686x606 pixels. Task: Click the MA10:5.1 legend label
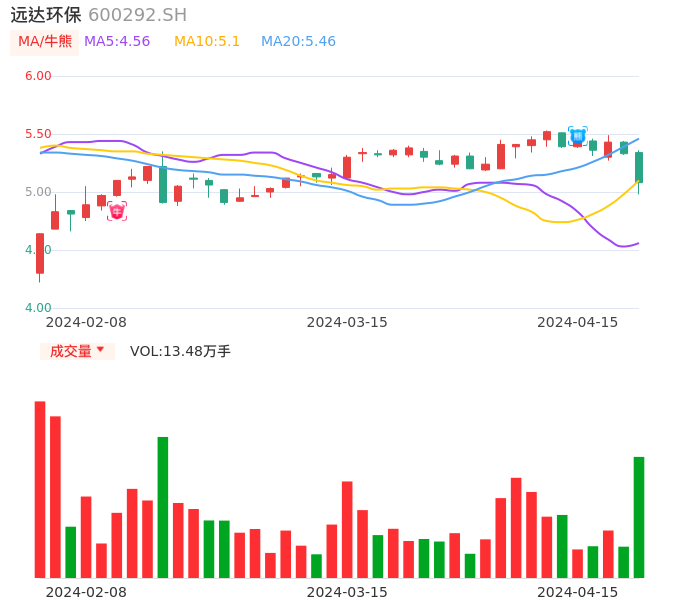207,42
